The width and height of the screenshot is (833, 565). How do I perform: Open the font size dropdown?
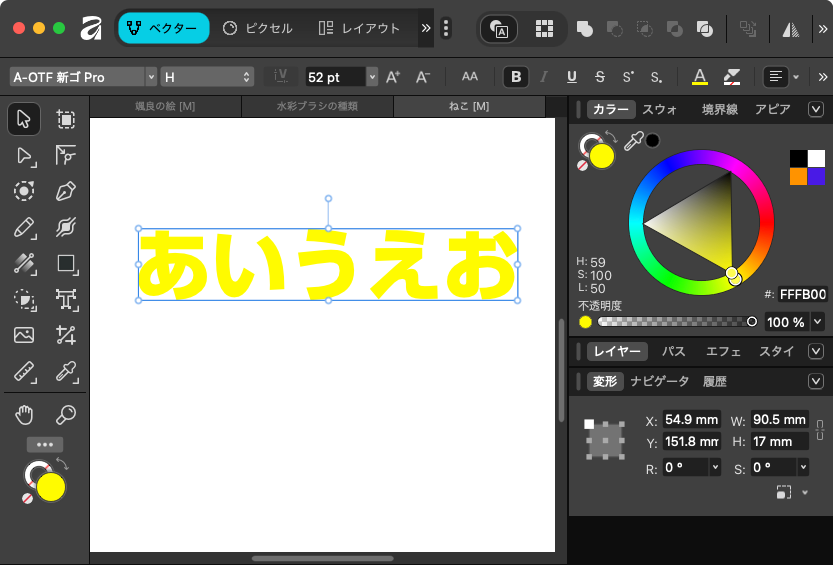[x=372, y=77]
